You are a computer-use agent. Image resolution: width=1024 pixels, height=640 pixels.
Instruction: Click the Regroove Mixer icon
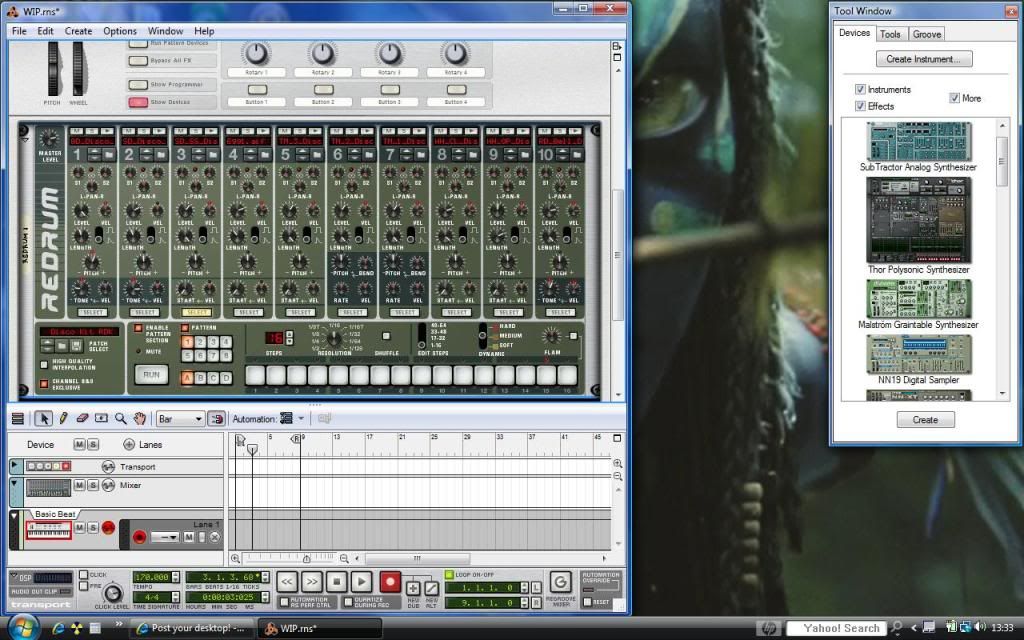[560, 581]
